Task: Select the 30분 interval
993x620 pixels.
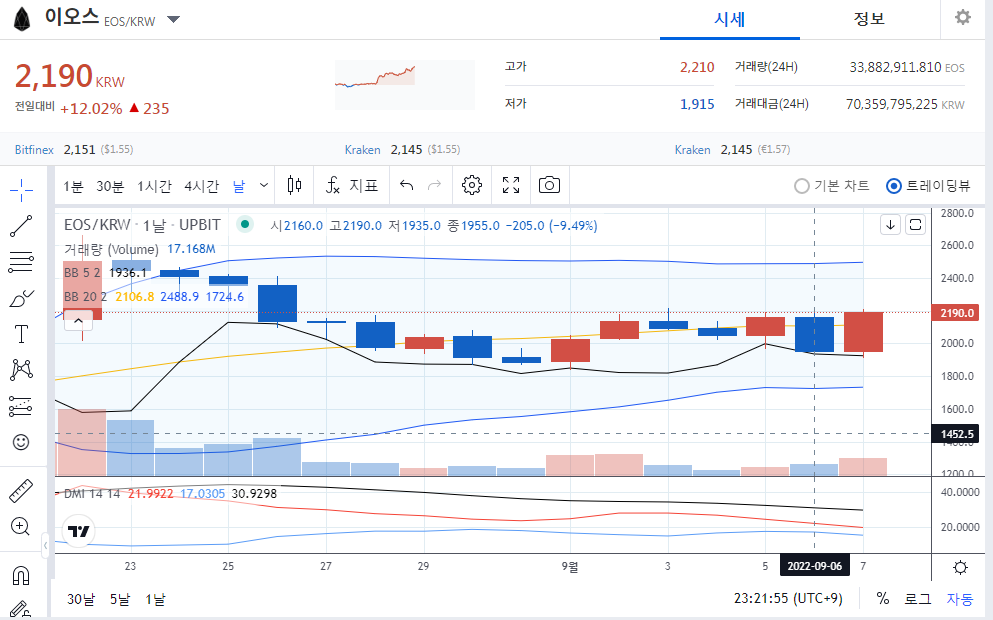Action: (110, 186)
